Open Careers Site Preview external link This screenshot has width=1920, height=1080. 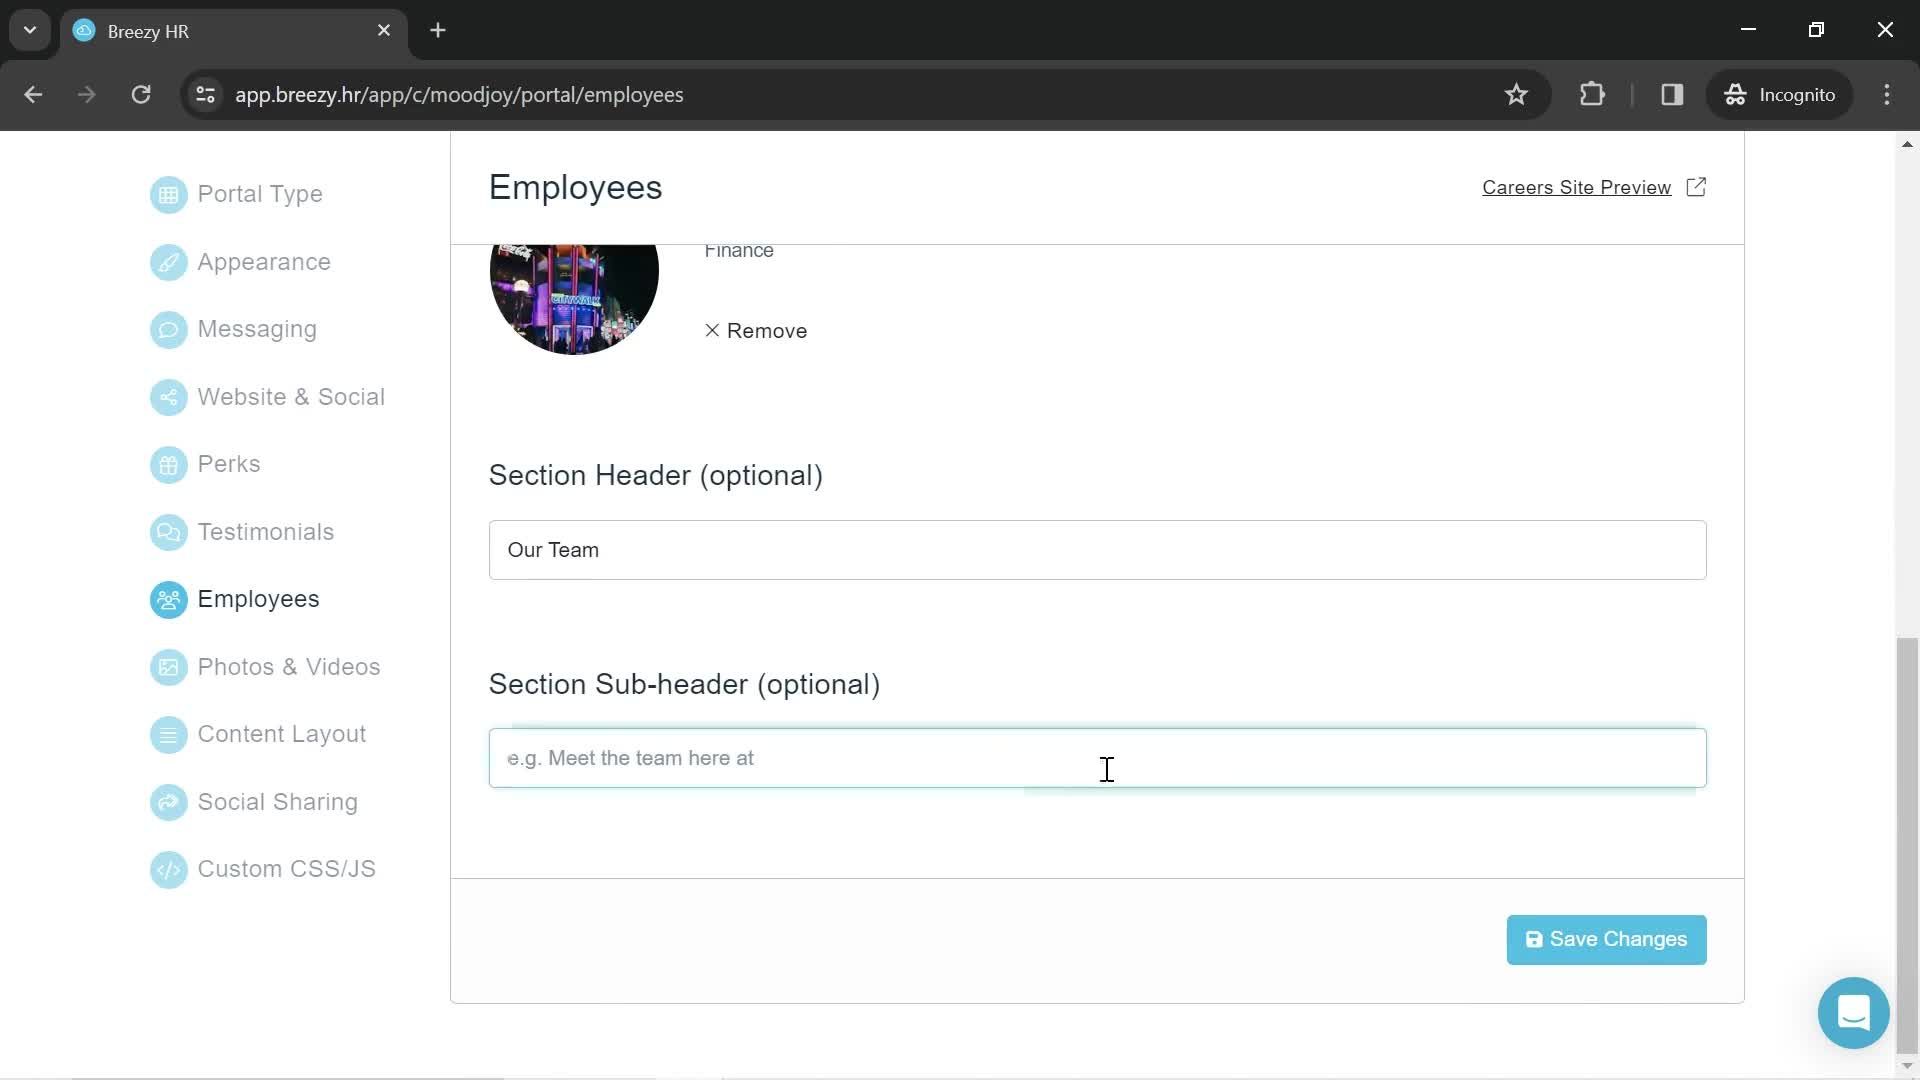tap(1593, 187)
